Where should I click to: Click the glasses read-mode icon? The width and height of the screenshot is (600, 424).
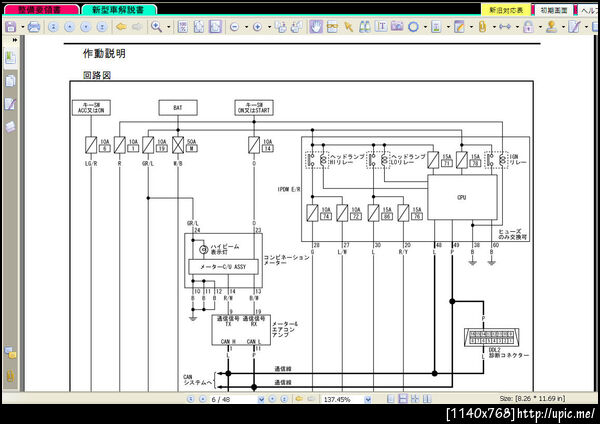[332, 27]
